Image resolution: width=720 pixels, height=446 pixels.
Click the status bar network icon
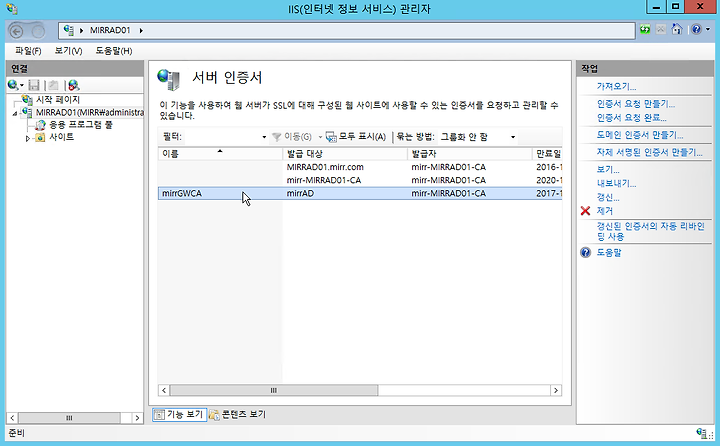(702, 433)
